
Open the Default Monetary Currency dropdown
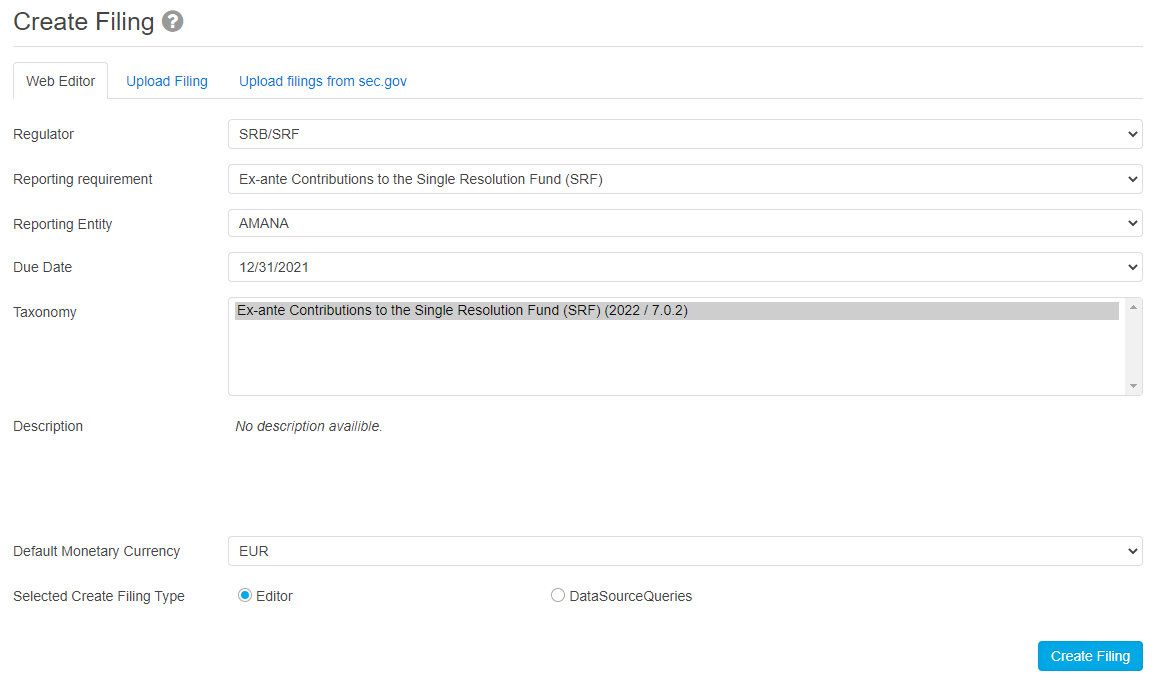click(684, 551)
